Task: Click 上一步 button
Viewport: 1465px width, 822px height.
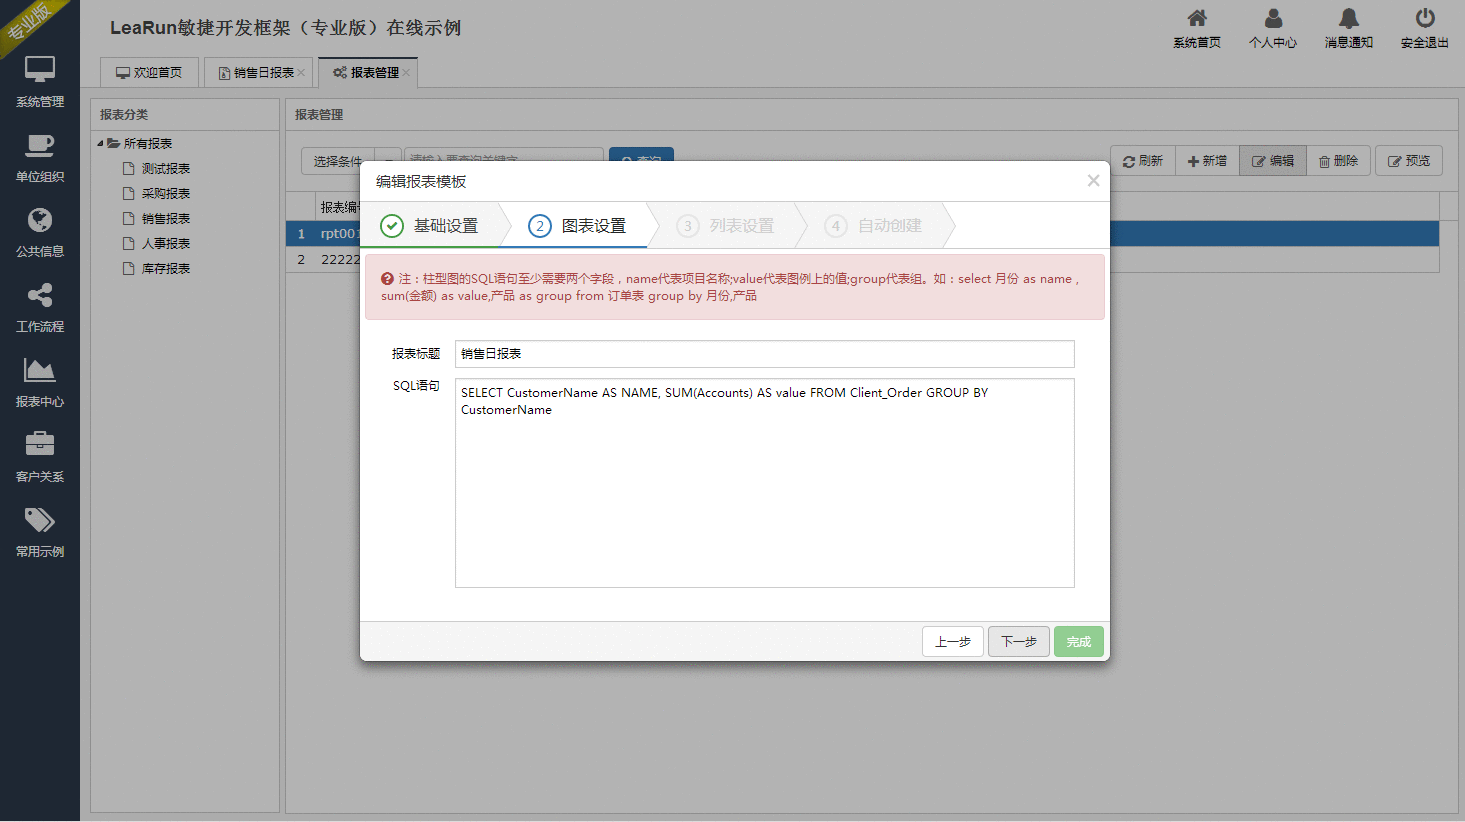Action: [953, 642]
